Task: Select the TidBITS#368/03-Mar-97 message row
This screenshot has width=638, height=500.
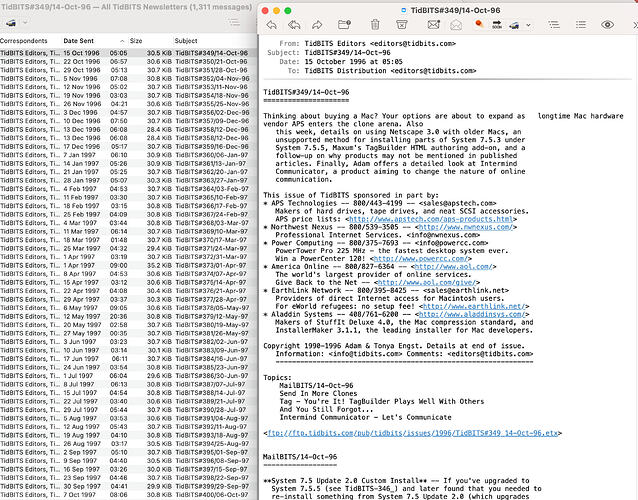Action: tap(129, 223)
